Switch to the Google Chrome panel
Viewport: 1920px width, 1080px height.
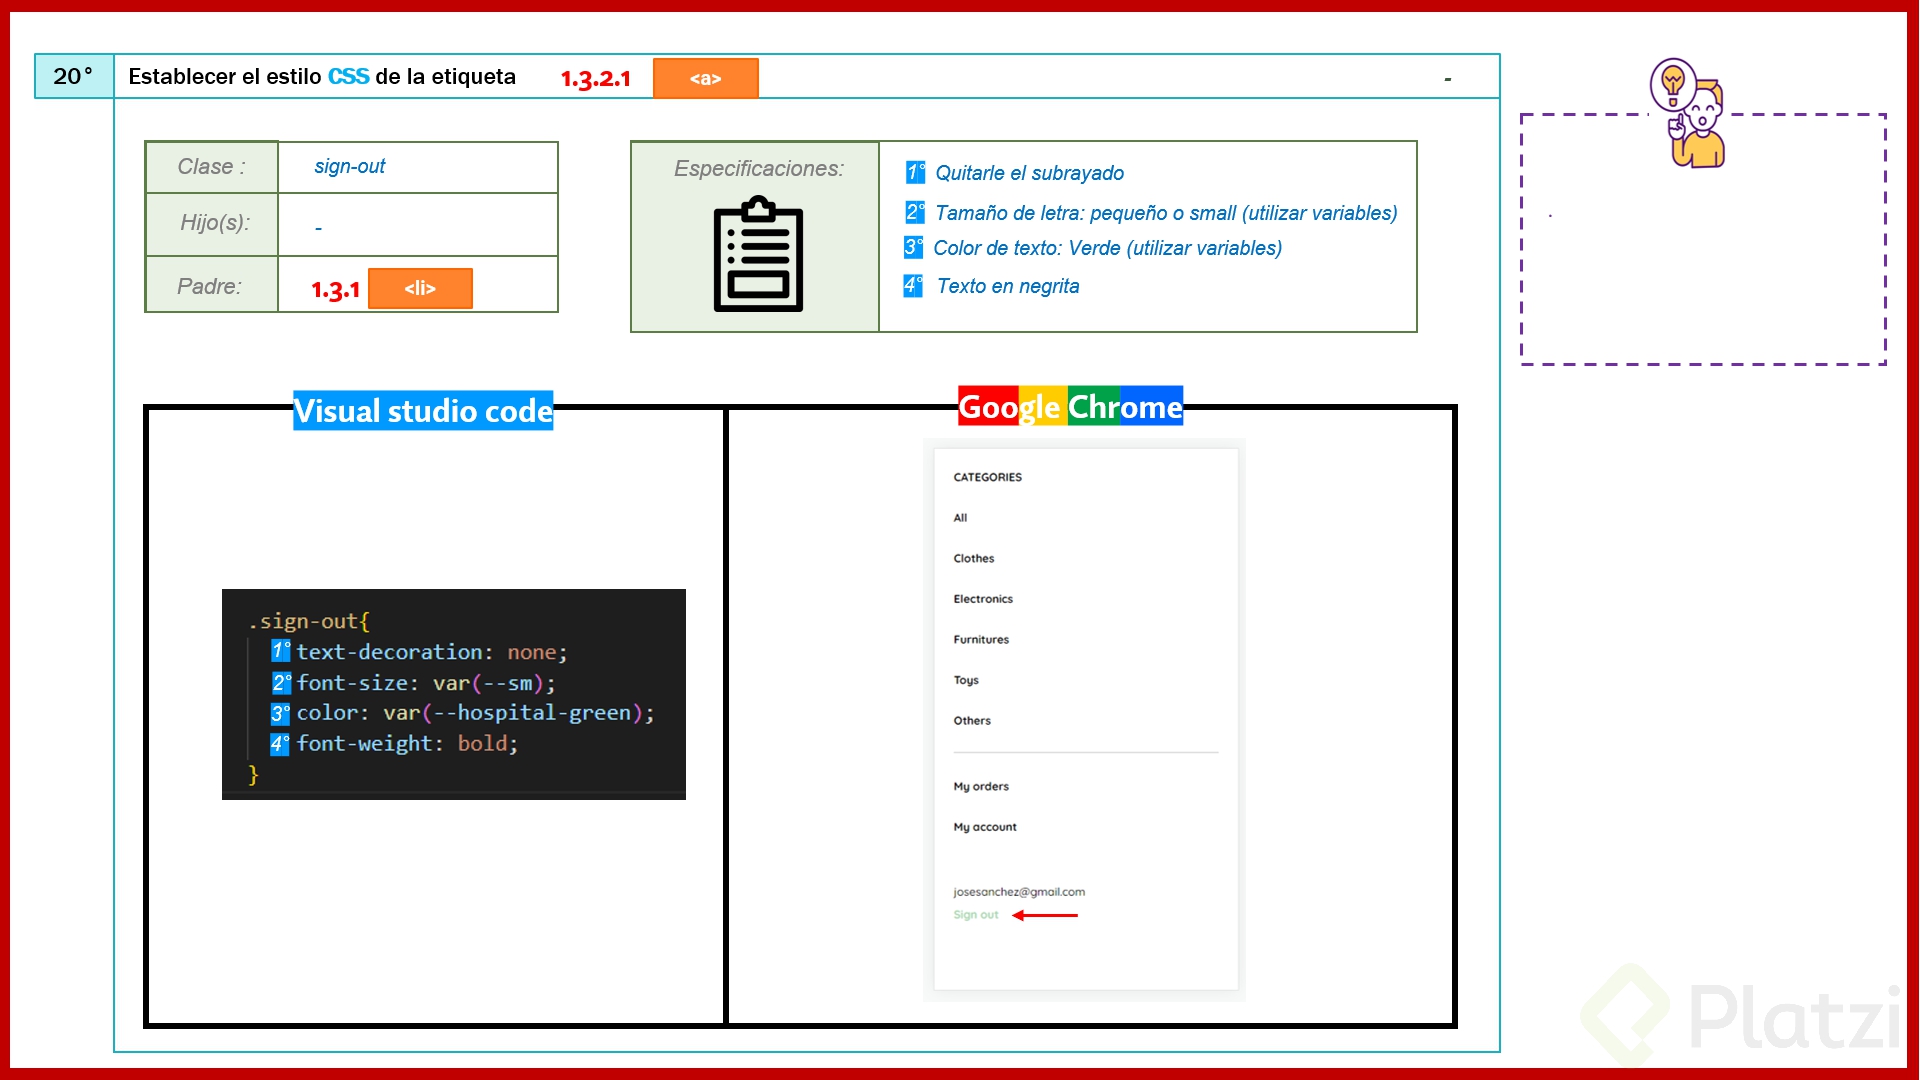[x=1069, y=406]
